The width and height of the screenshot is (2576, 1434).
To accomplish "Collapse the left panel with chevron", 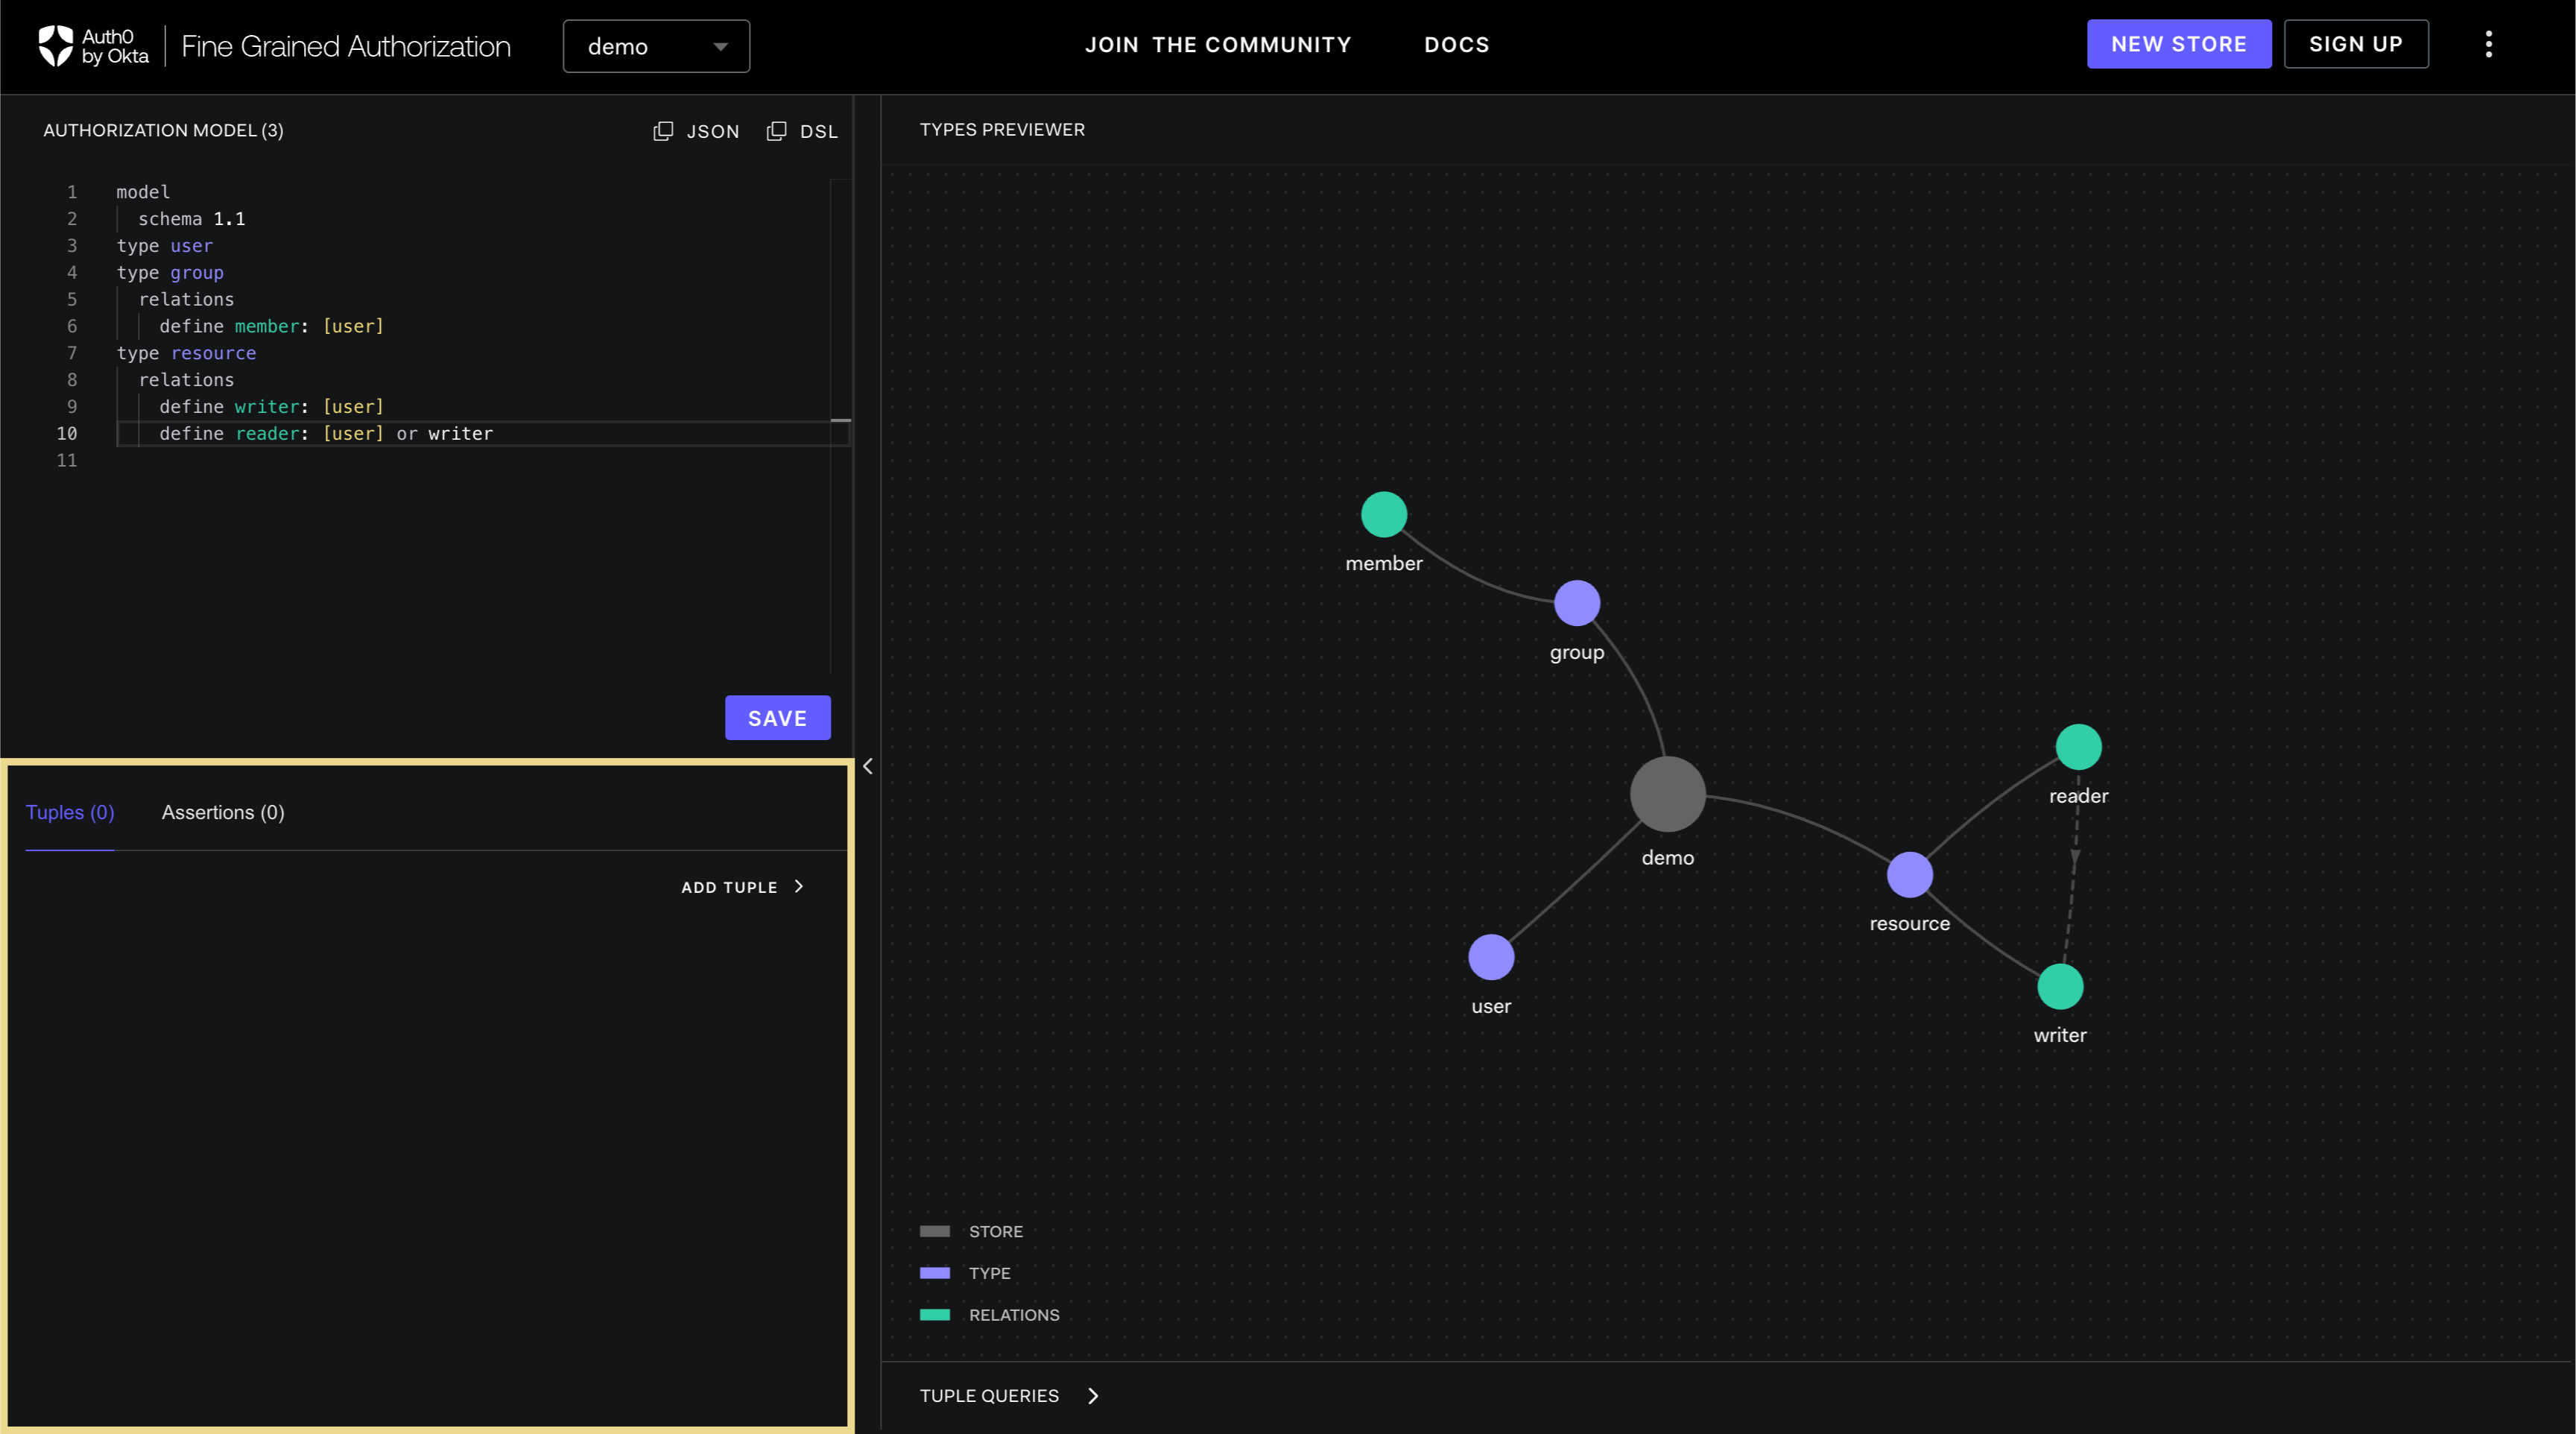I will 868,766.
